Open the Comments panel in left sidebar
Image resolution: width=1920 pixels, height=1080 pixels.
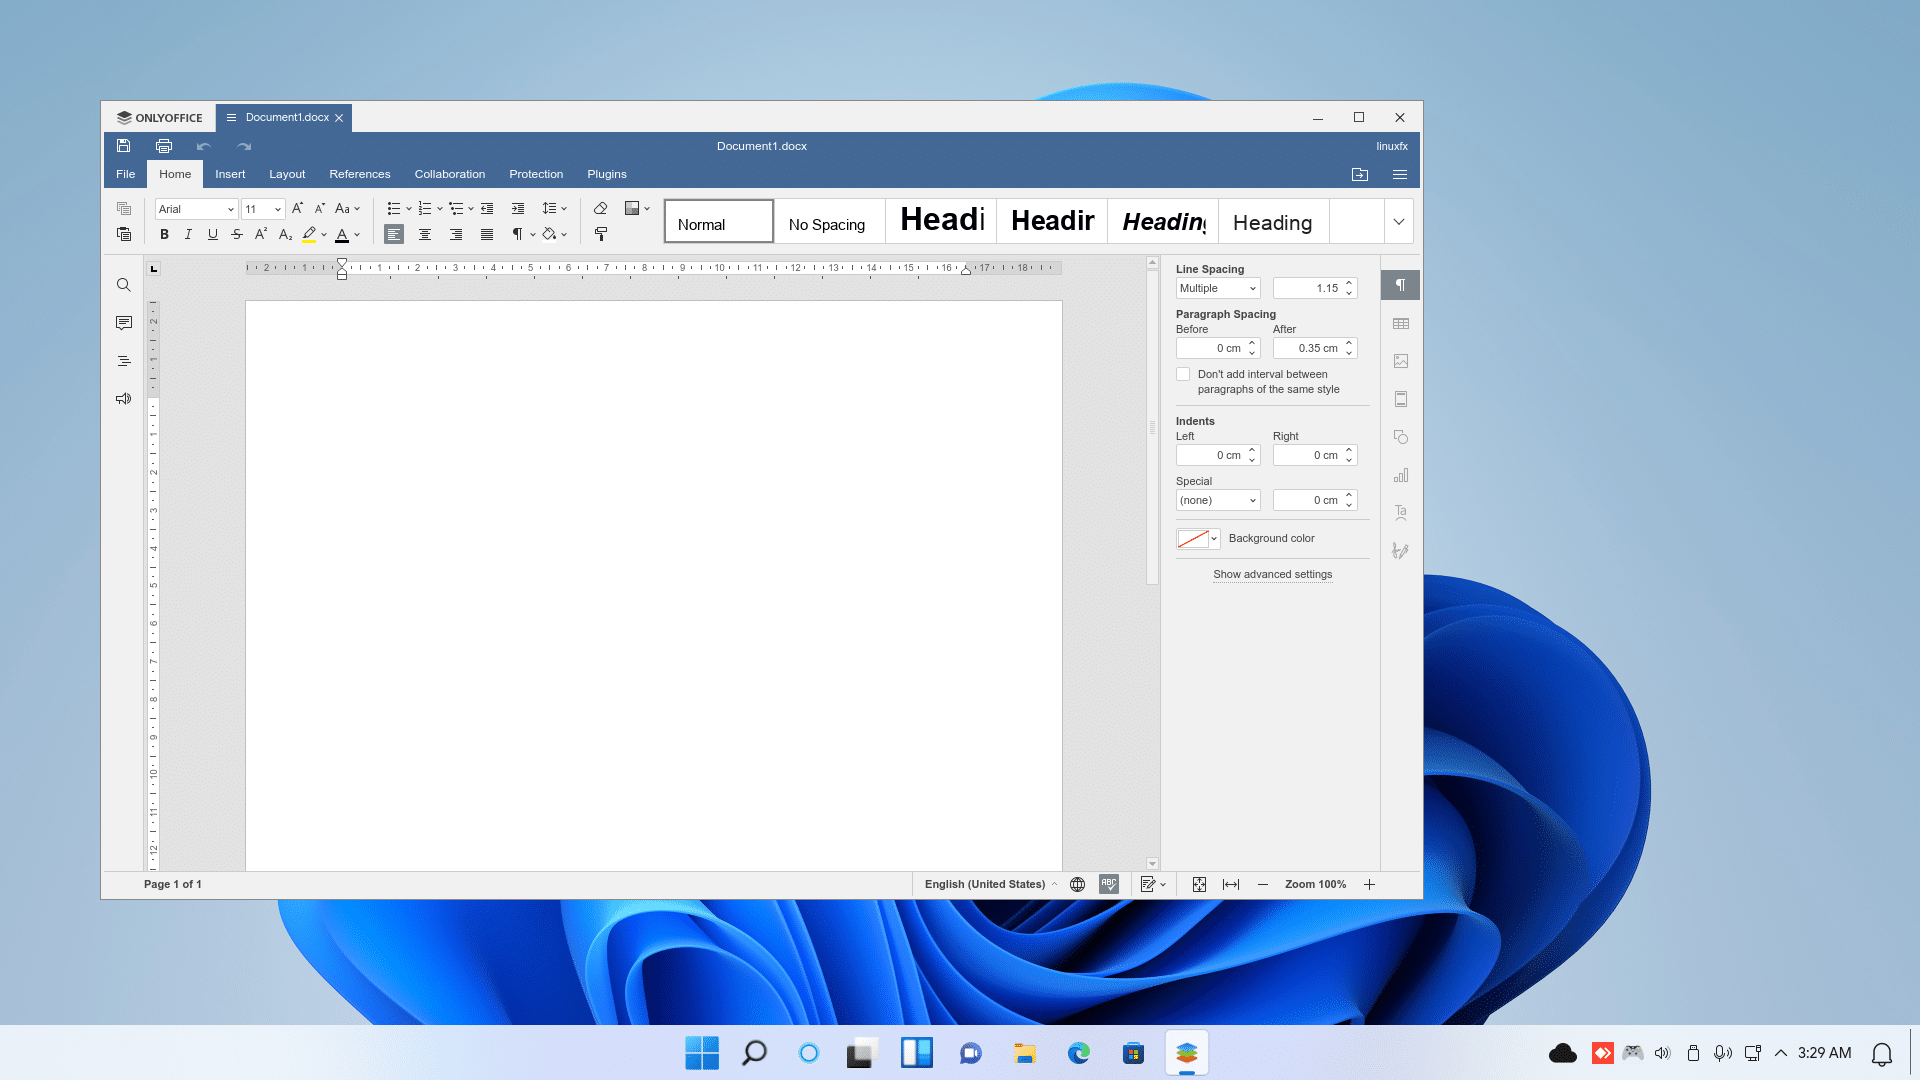click(124, 323)
